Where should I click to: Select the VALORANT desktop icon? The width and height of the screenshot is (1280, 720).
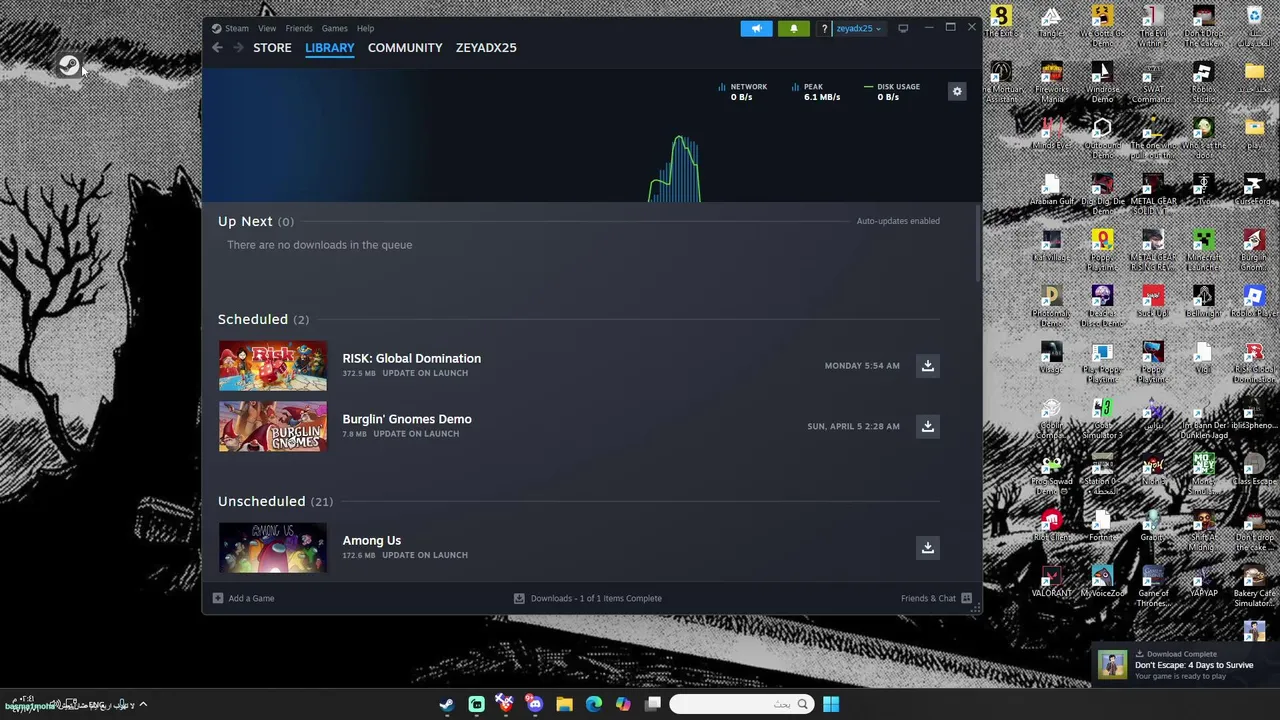1051,583
